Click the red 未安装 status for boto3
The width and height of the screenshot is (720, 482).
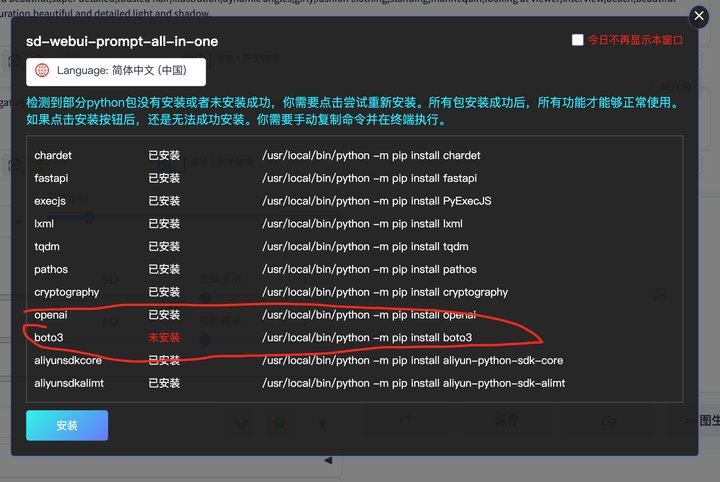[164, 337]
